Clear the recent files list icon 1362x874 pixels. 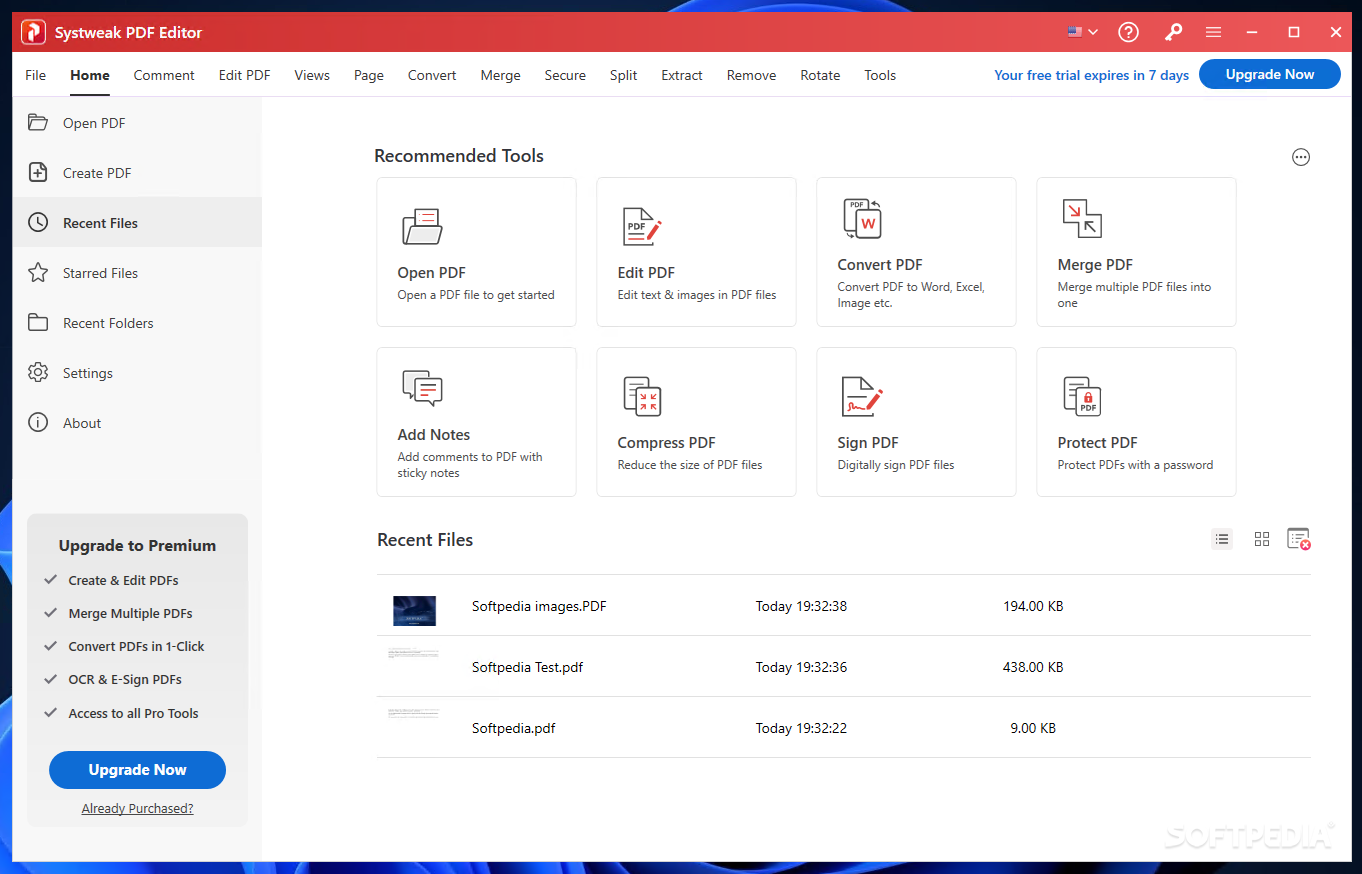click(x=1299, y=539)
